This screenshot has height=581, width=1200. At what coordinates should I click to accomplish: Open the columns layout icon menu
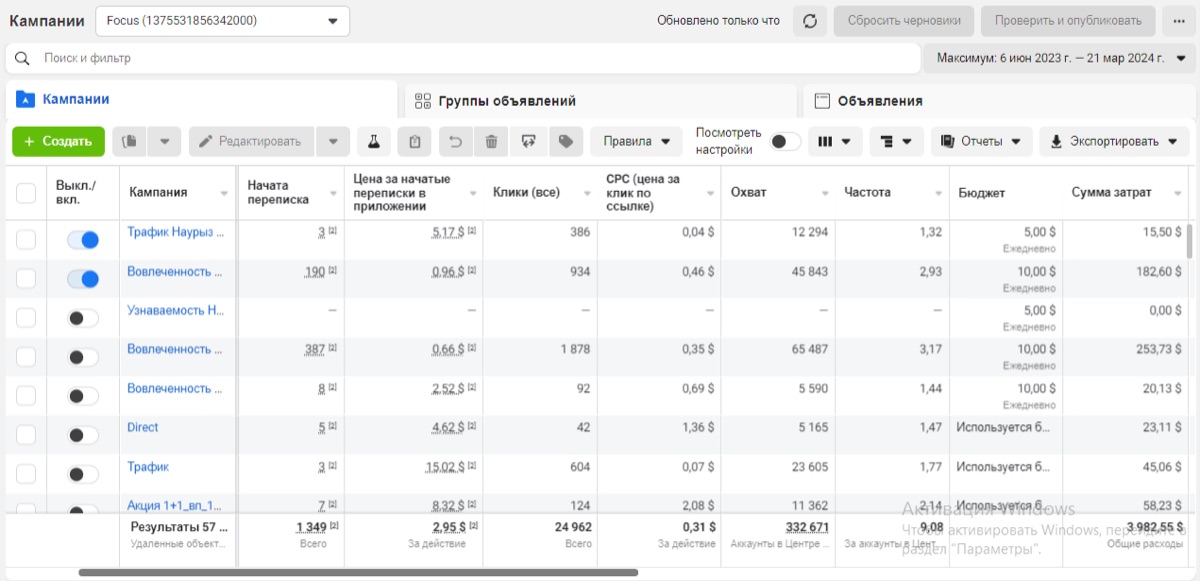[835, 141]
